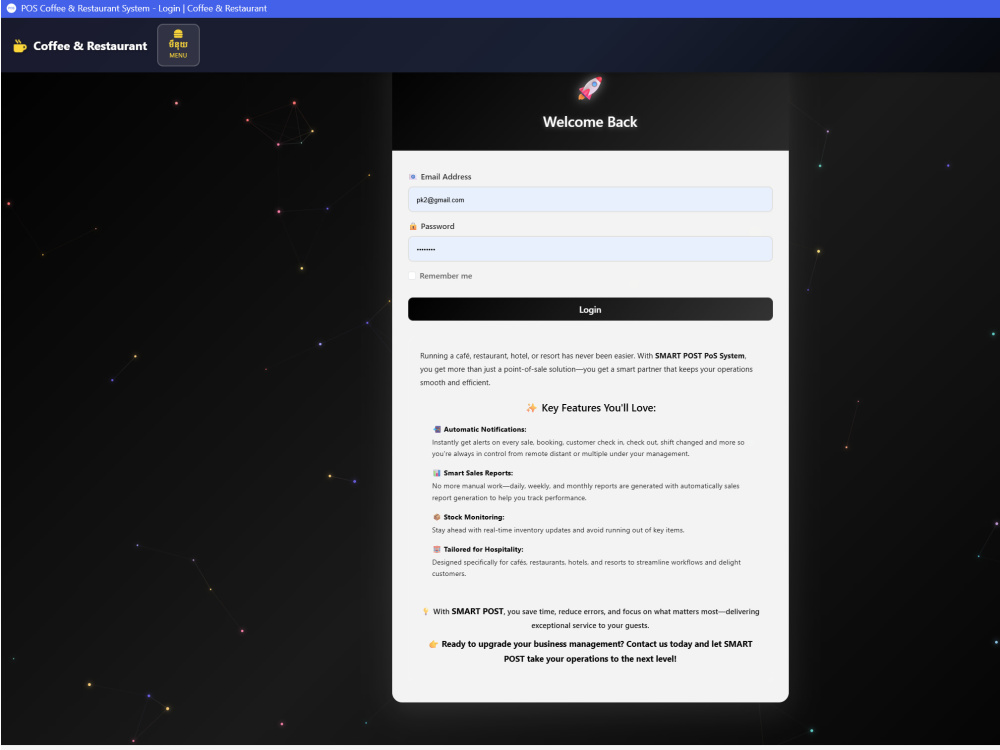Click the Smart Sales Reports chart icon
Viewport: 1000px width, 750px height.
(437, 473)
